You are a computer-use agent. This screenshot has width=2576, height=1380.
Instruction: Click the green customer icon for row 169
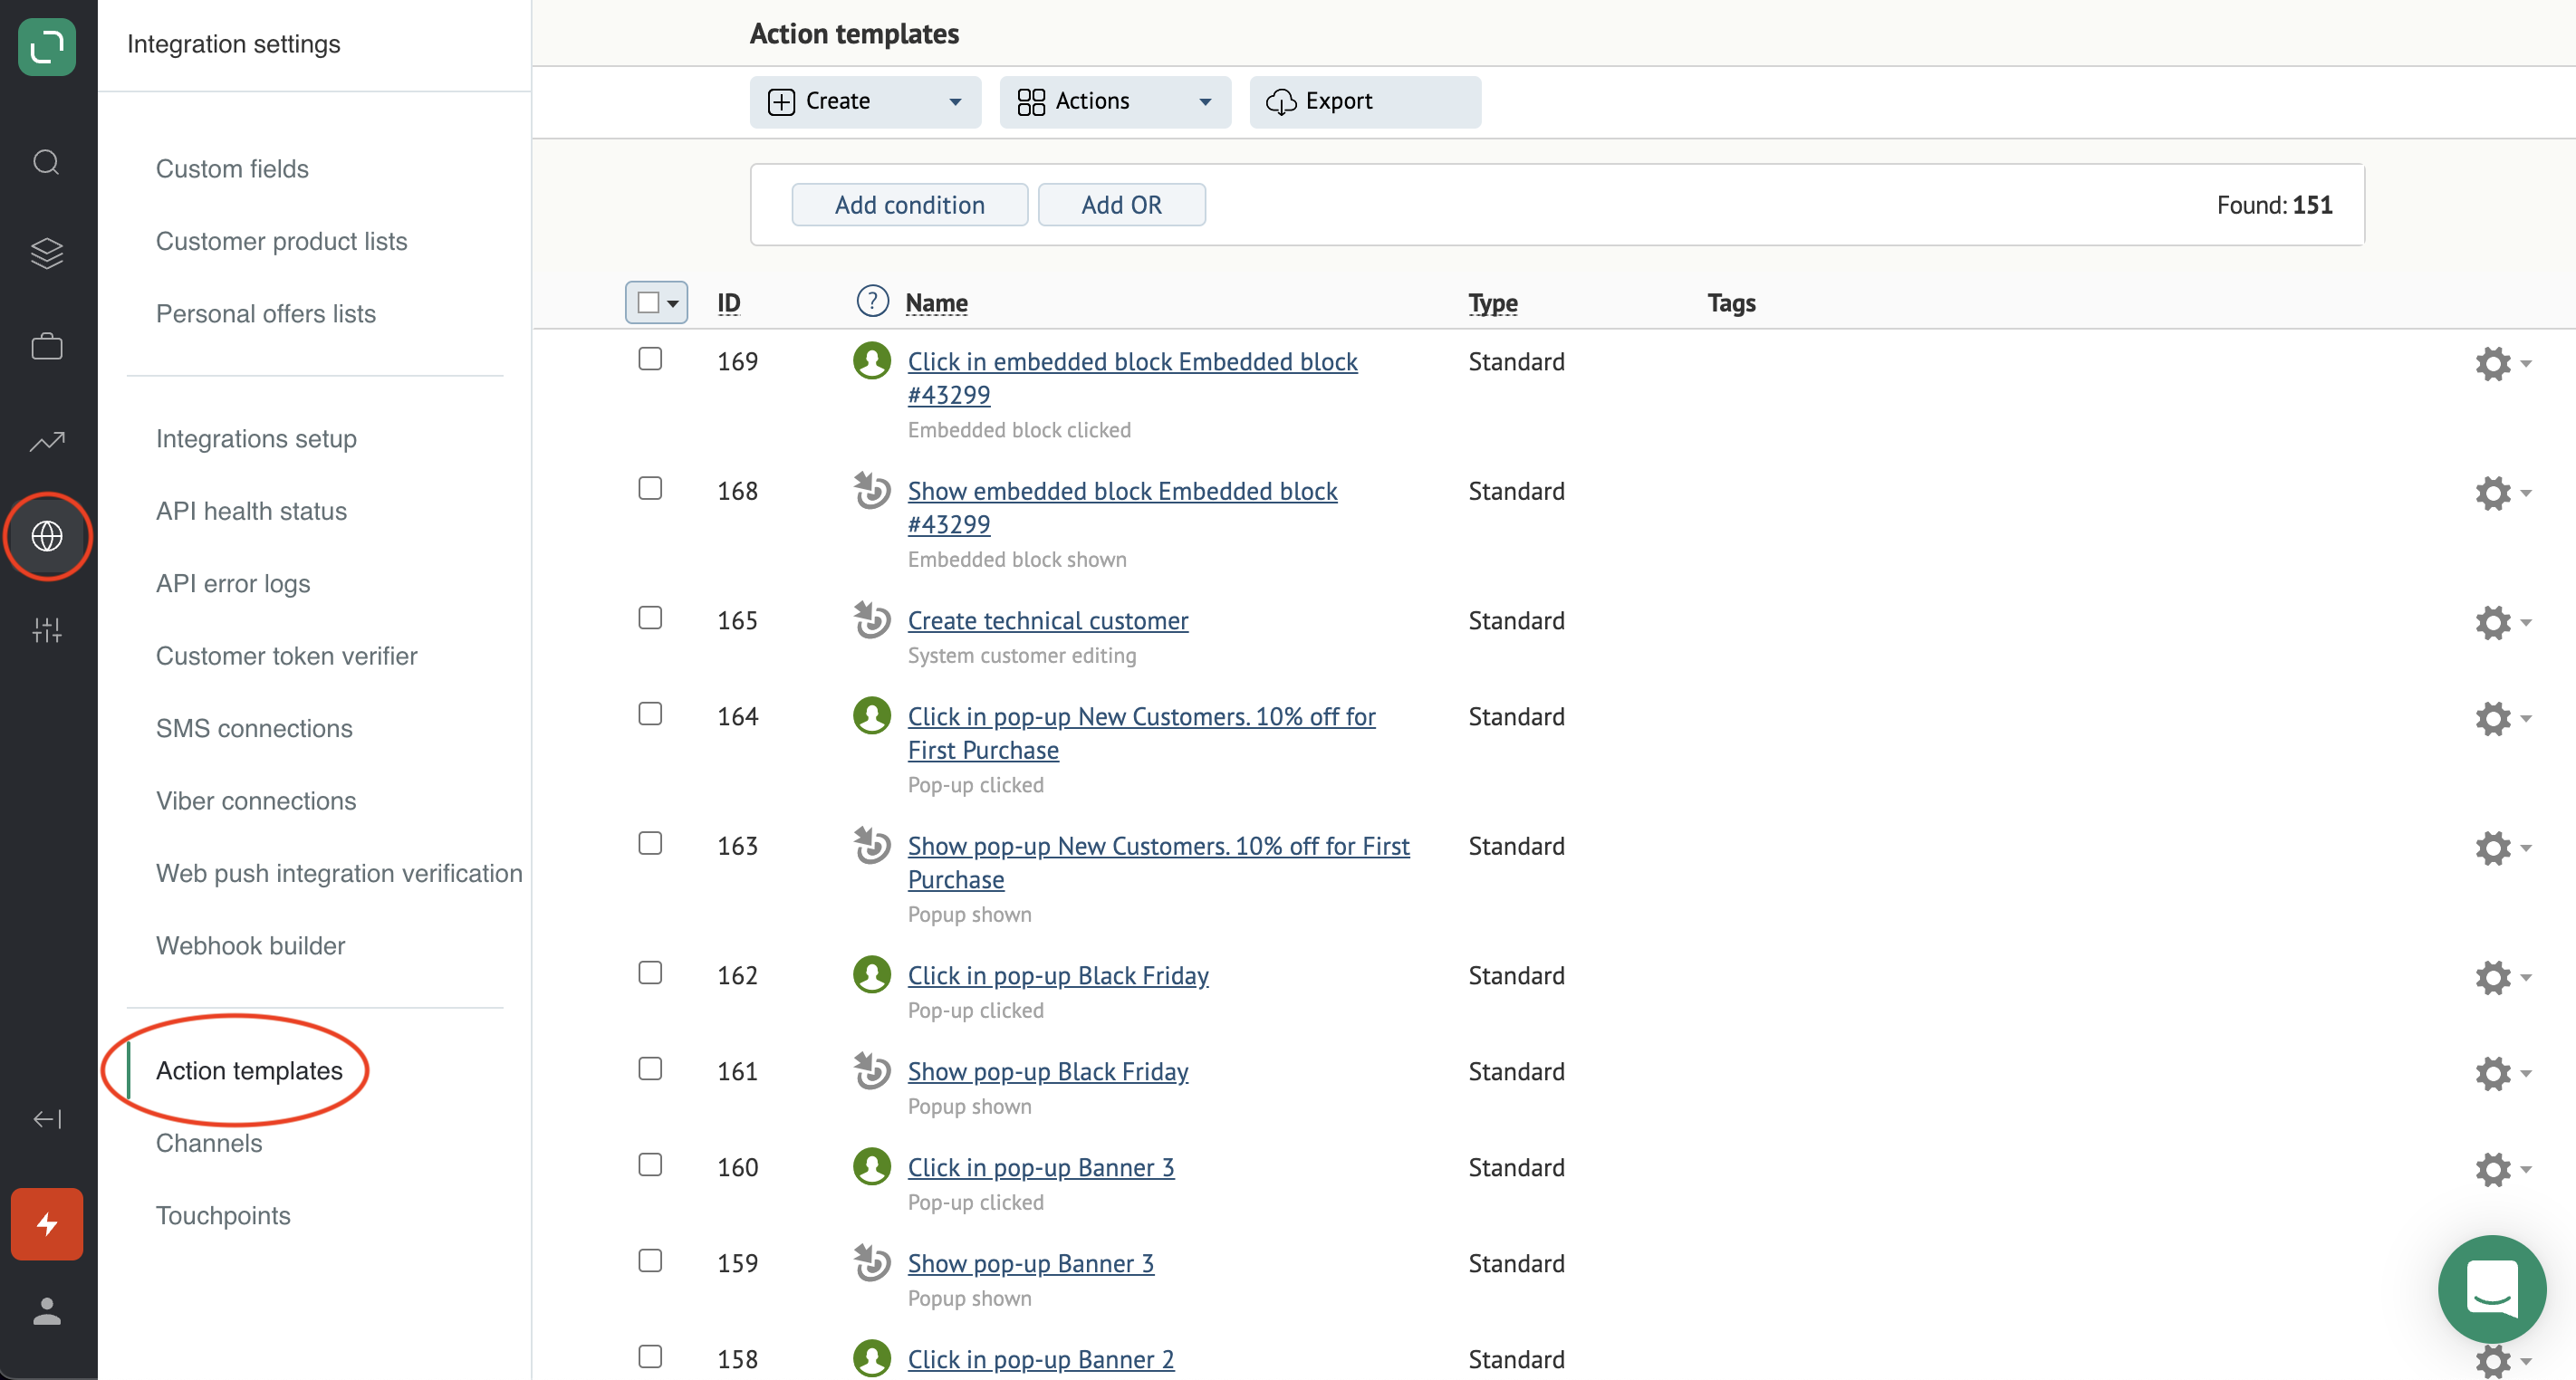tap(872, 361)
